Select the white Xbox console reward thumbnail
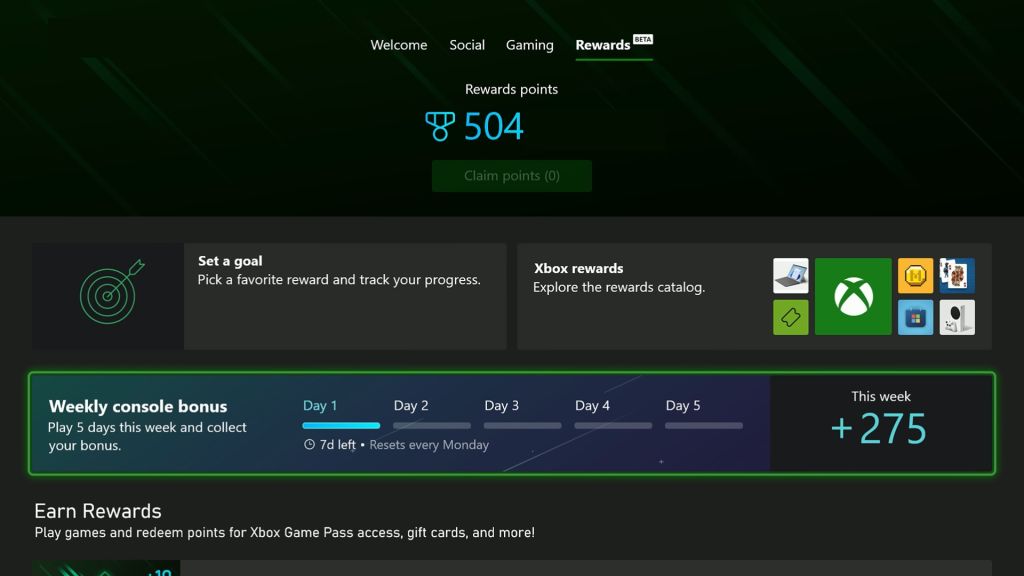The width and height of the screenshot is (1024, 576). (x=957, y=317)
